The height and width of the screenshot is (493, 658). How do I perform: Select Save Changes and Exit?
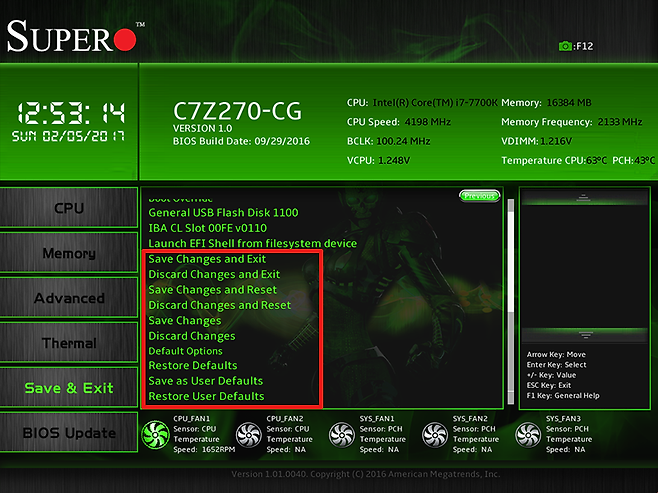(207, 259)
